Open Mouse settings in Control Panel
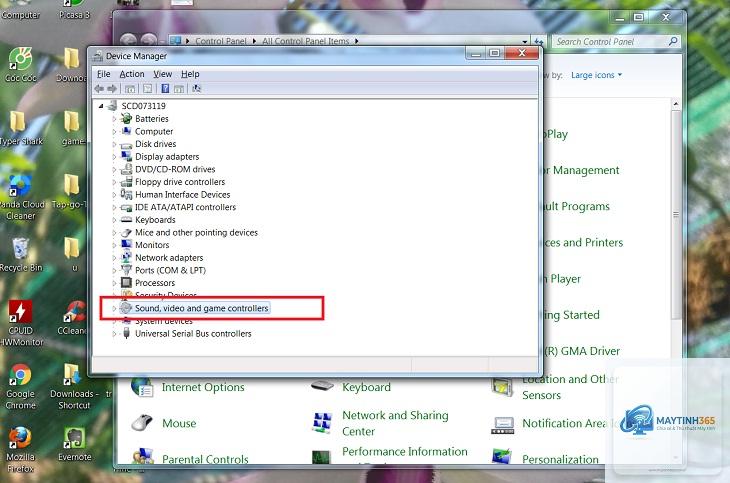The image size is (730, 483). click(x=179, y=423)
